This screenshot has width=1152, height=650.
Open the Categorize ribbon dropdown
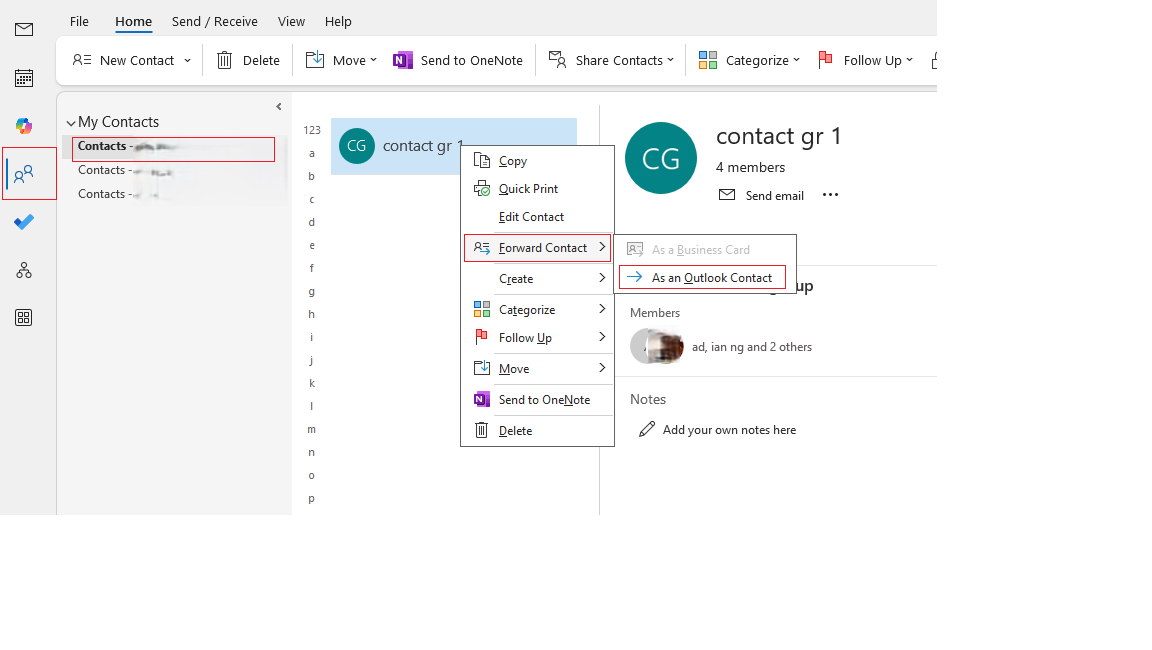pos(749,60)
